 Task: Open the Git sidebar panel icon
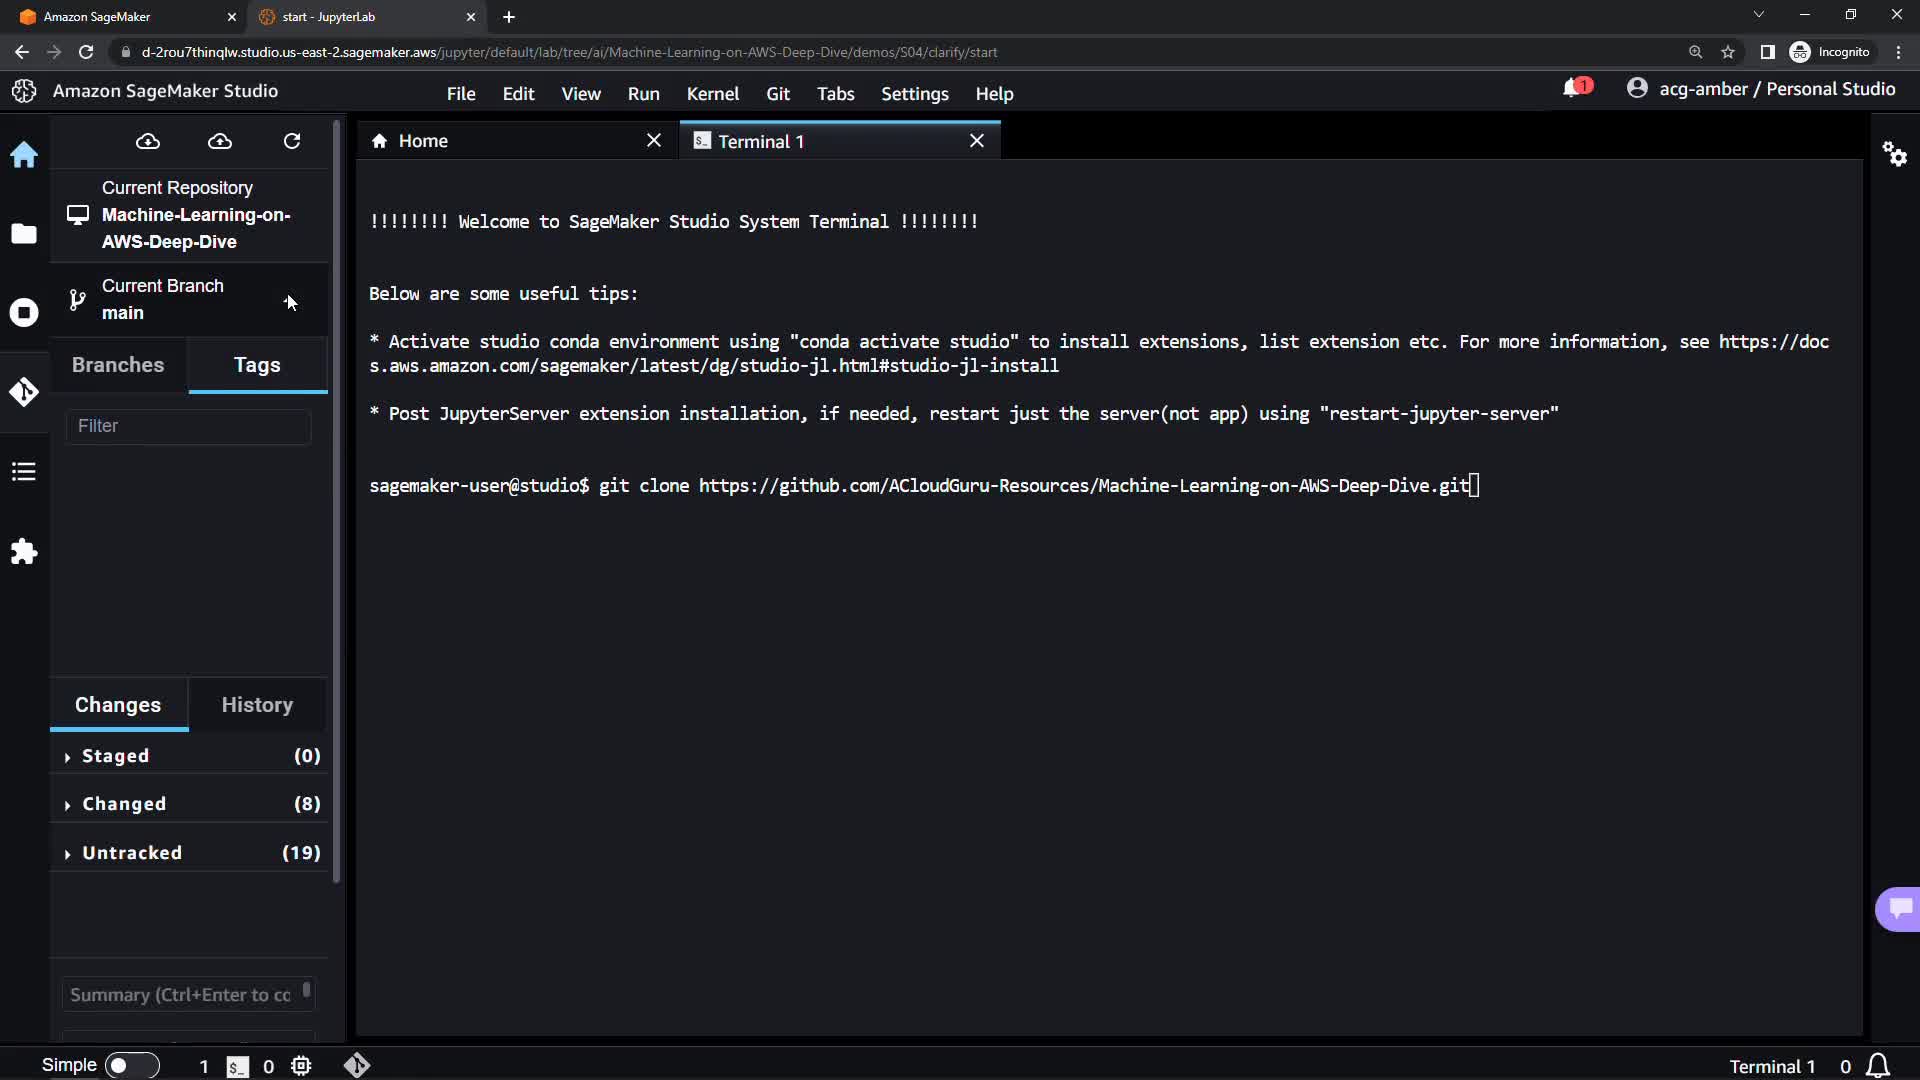[24, 392]
